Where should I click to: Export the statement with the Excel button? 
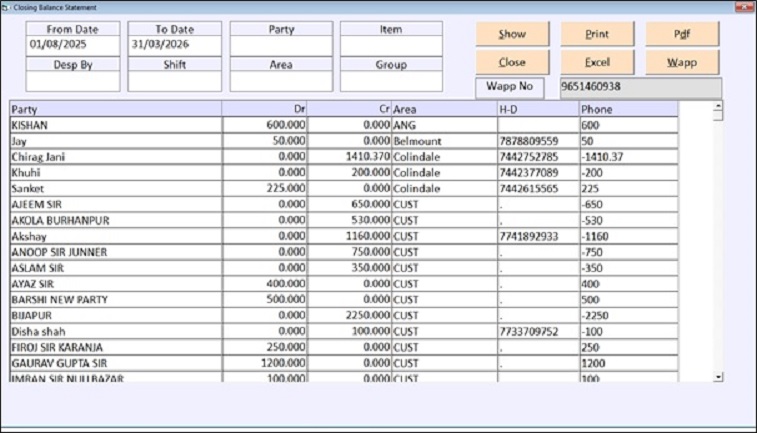tap(597, 62)
